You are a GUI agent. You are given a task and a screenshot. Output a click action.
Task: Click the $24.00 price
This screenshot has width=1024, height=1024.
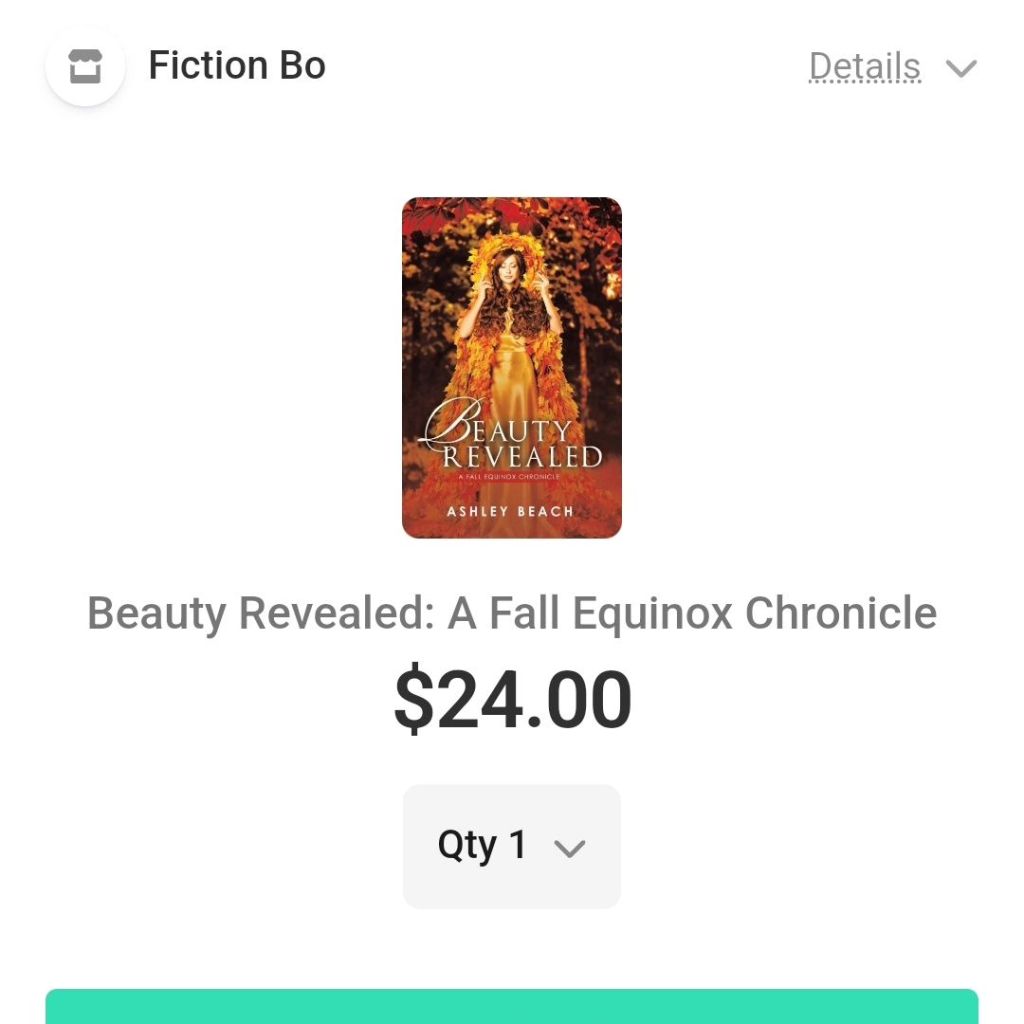click(x=512, y=701)
